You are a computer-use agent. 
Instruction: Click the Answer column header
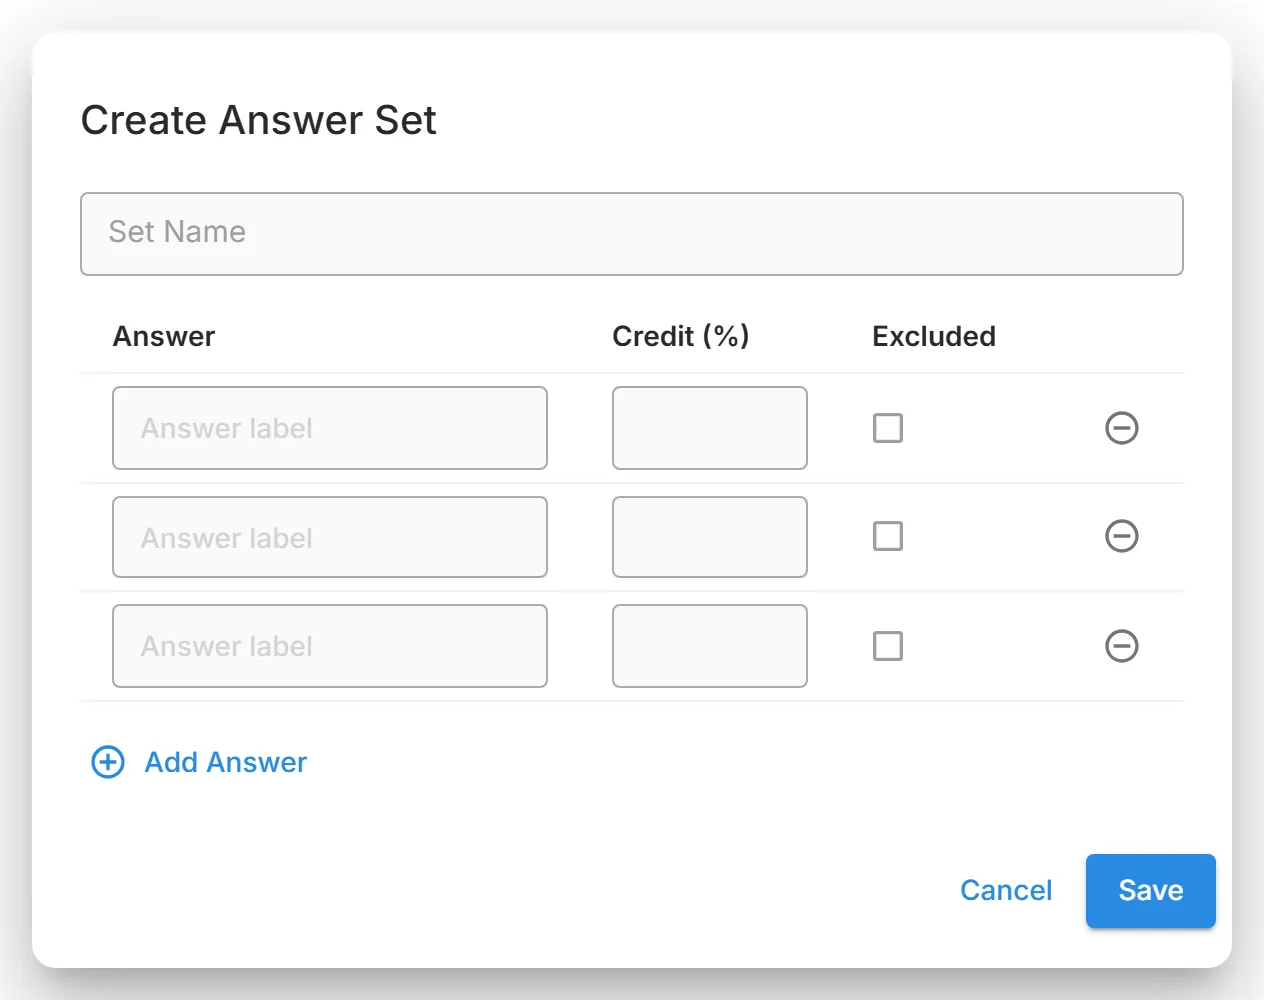[x=164, y=336]
